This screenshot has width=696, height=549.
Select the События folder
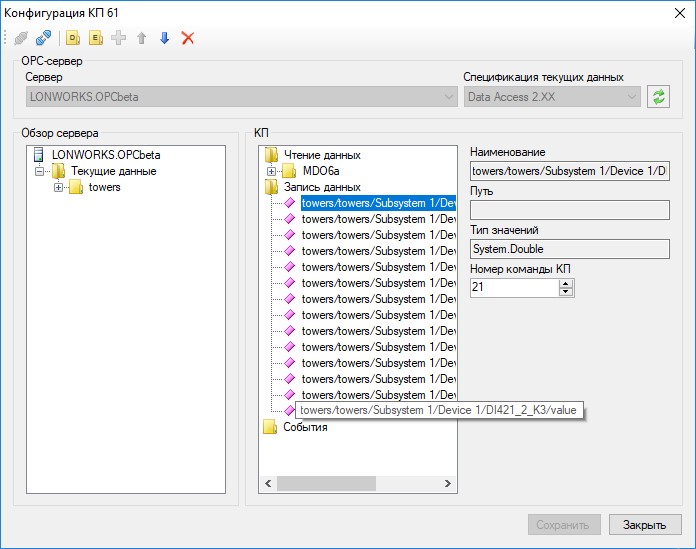coord(305,427)
